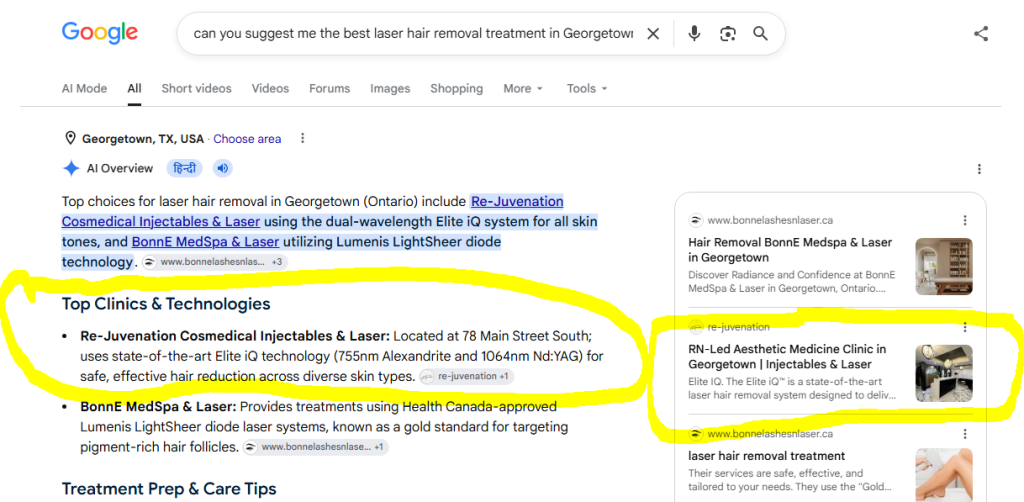Open the Videos tab

(x=270, y=89)
